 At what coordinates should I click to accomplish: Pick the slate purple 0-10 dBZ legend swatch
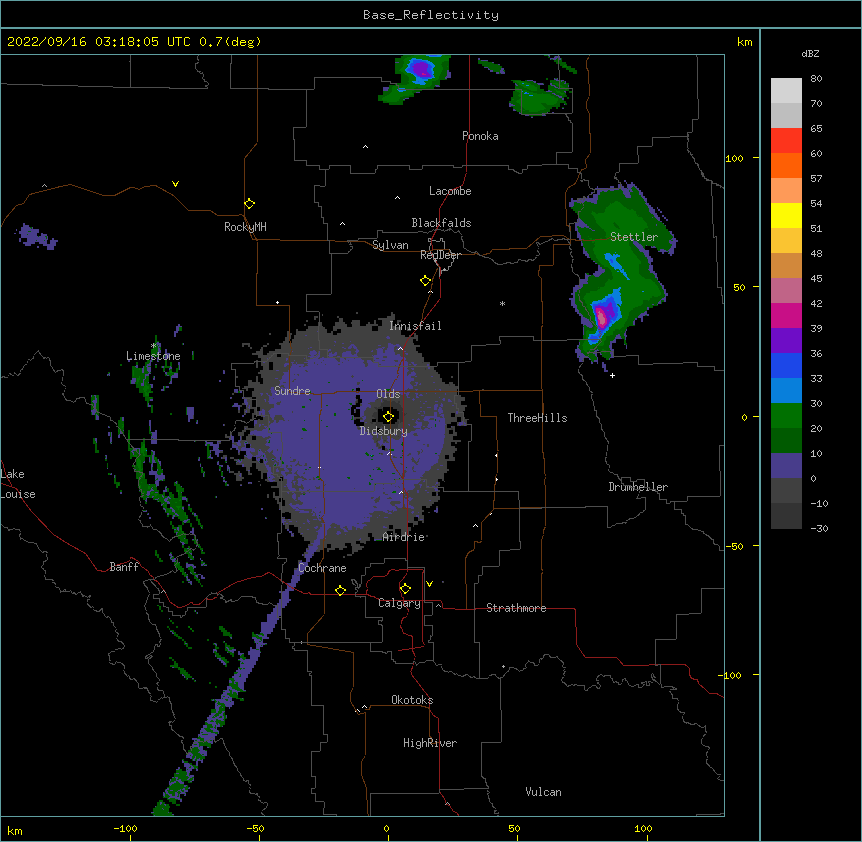[x=786, y=466]
